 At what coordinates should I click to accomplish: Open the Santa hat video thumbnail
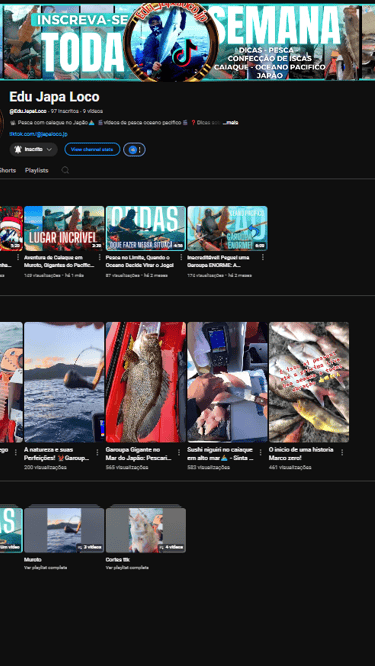[11, 229]
